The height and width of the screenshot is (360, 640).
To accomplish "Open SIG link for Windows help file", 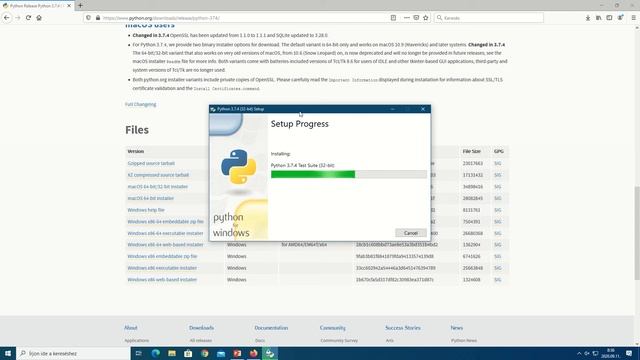I will [498, 210].
